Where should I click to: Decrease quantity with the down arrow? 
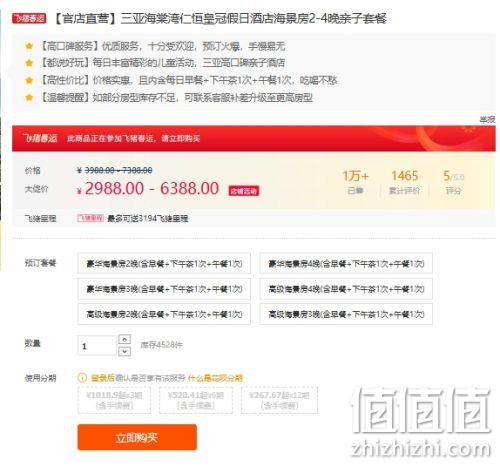pos(125,351)
